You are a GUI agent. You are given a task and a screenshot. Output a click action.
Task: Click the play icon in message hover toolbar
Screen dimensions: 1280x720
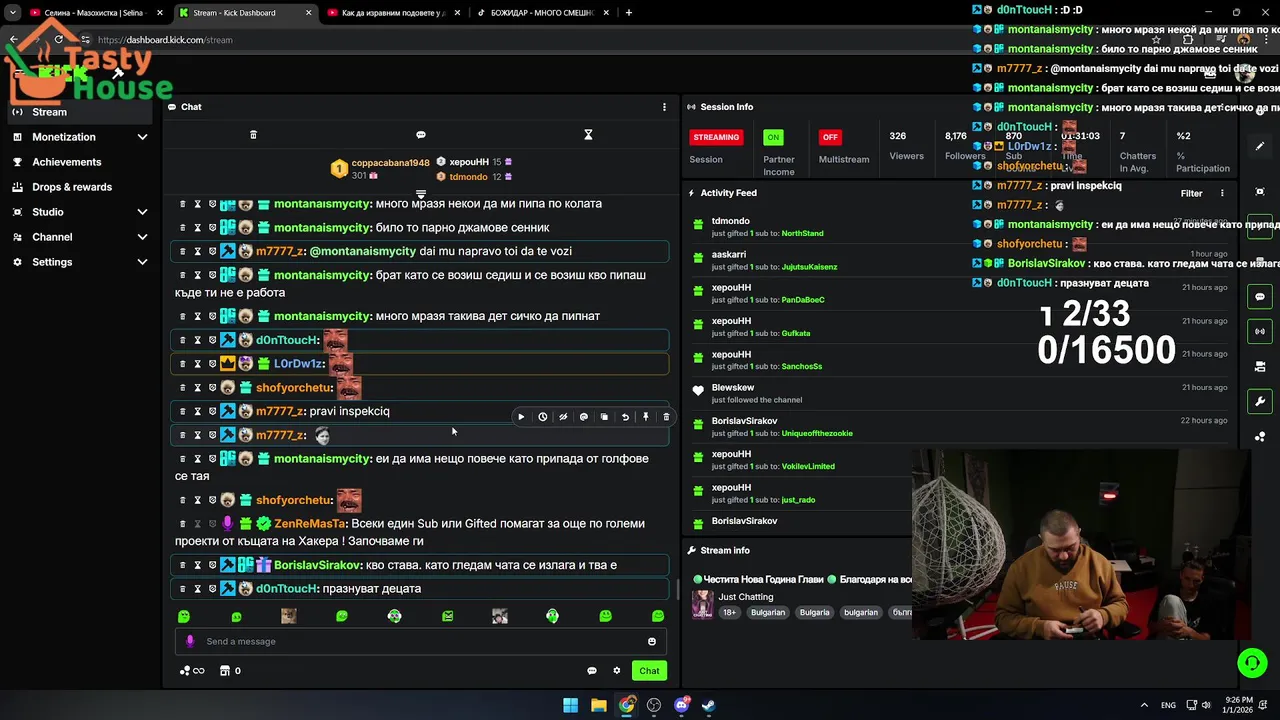click(x=521, y=417)
